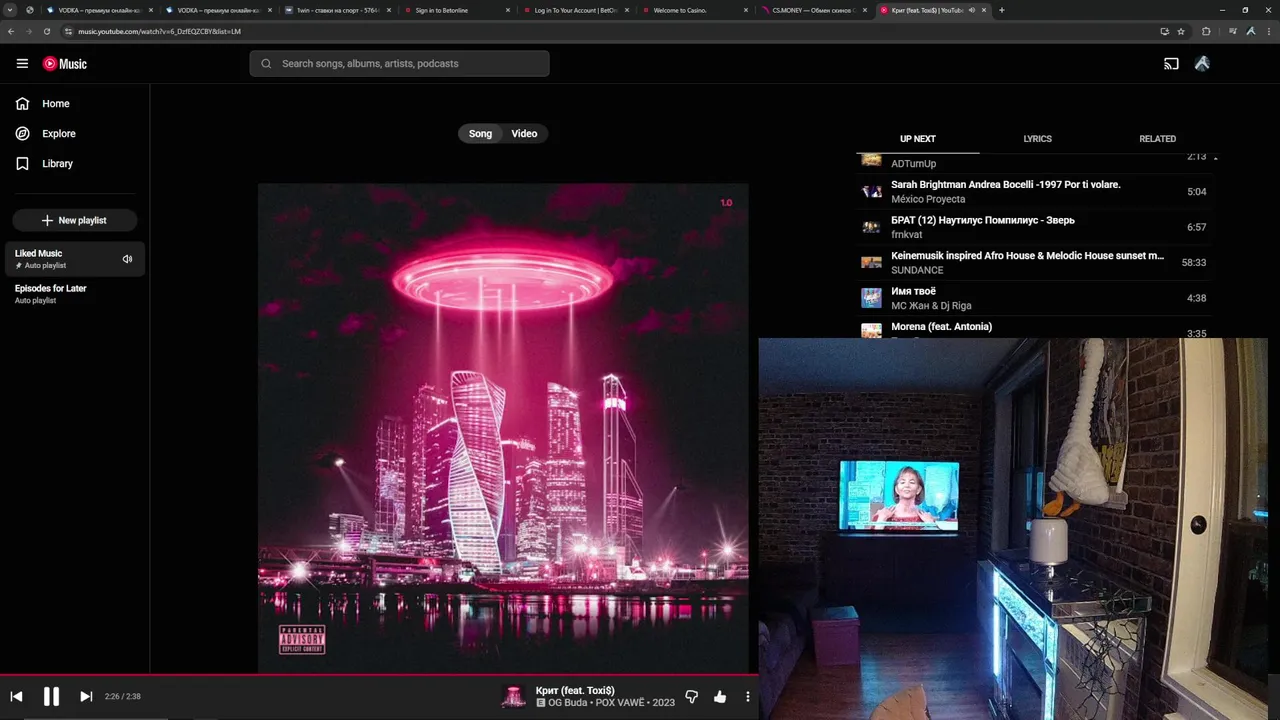
Task: Open the Liked Music playlist
Action: tap(75, 259)
